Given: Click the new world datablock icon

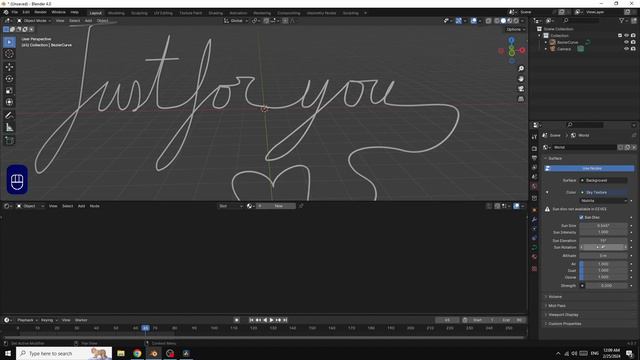Looking at the screenshot, I should pyautogui.click(x=627, y=147).
